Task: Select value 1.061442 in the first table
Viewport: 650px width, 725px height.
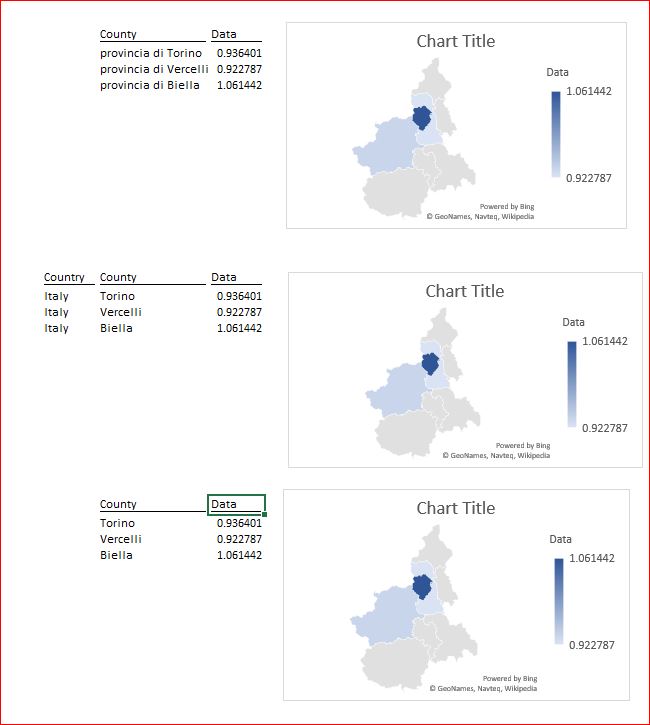Action: point(239,86)
